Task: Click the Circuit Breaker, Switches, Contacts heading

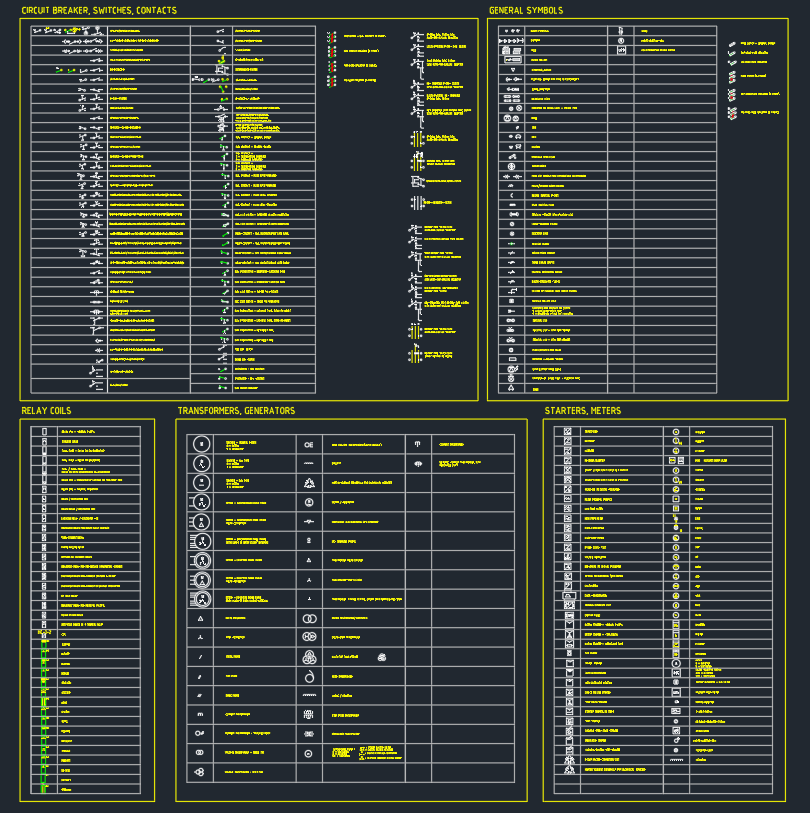Action: [99, 11]
